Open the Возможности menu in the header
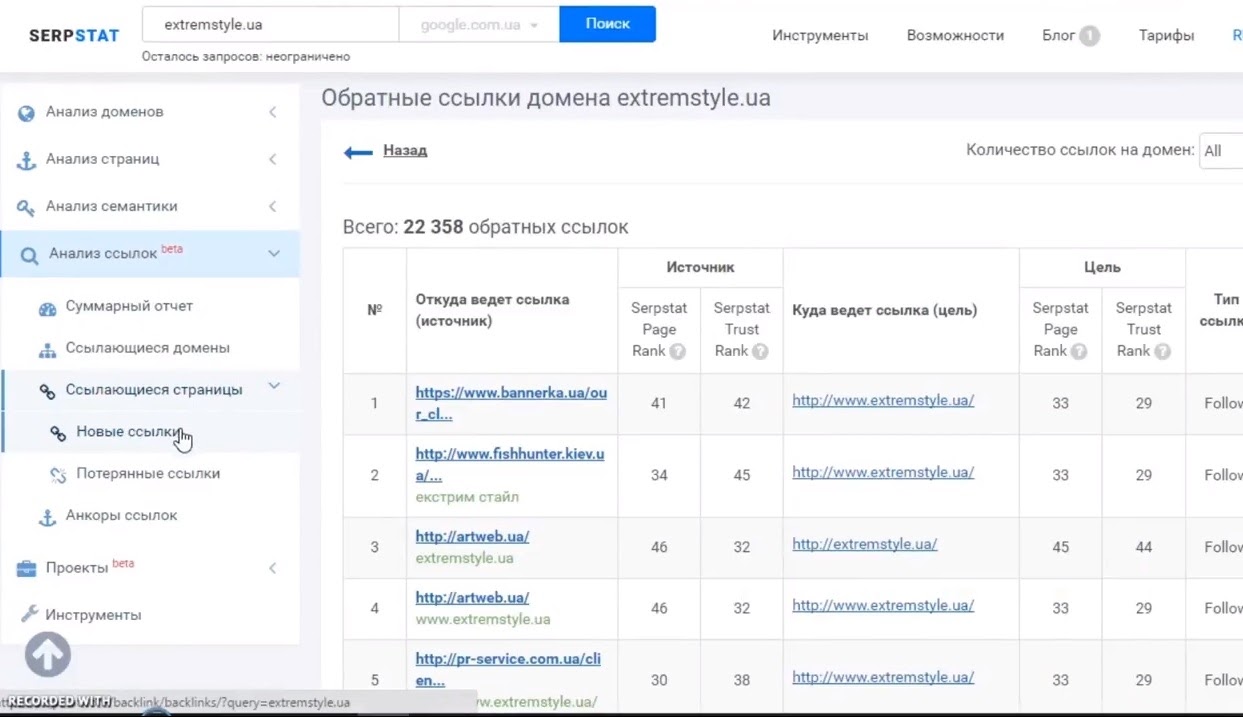This screenshot has width=1243, height=717. pos(954,36)
